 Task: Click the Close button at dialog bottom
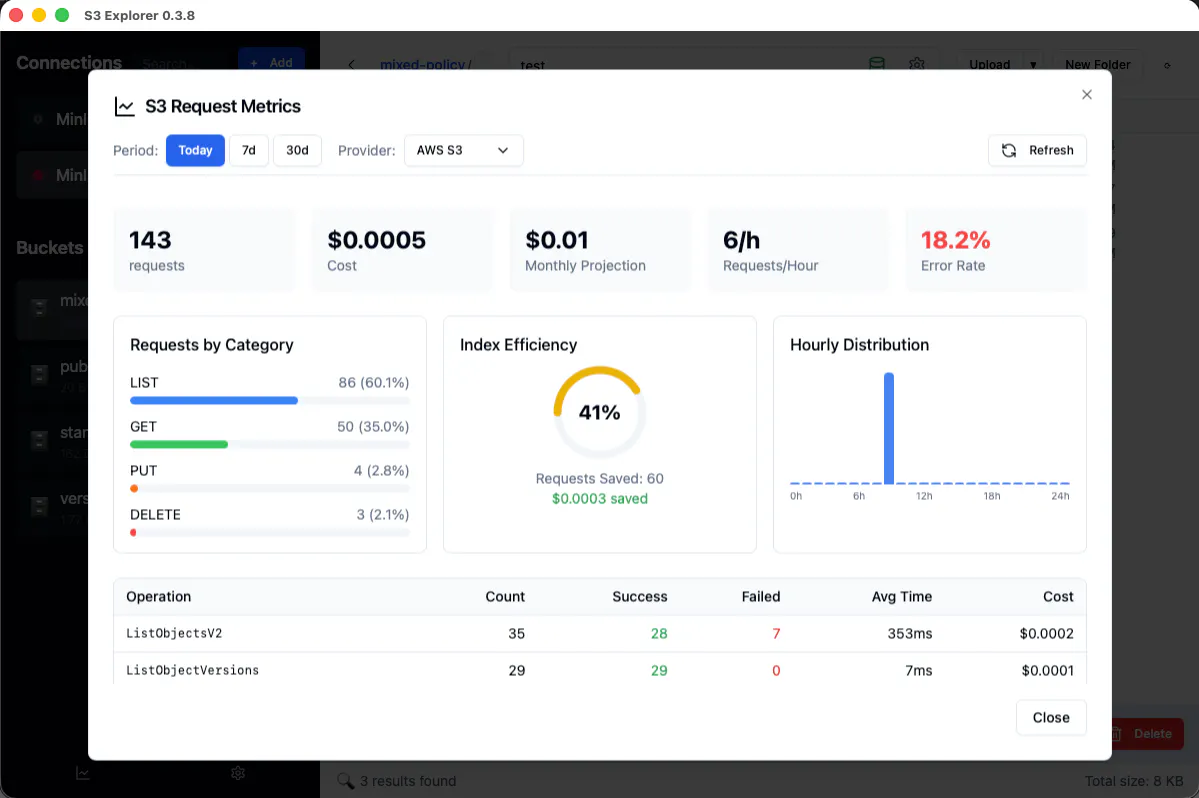[1051, 718]
